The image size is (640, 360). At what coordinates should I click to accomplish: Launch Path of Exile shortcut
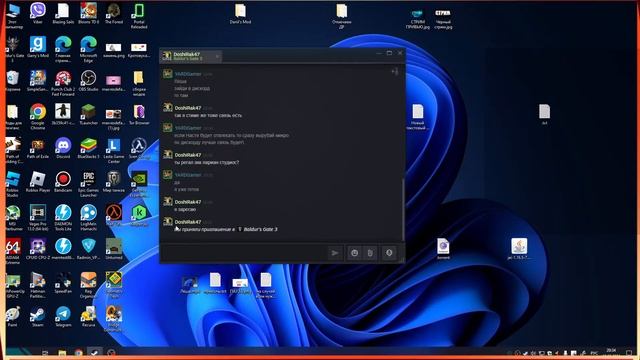38,148
